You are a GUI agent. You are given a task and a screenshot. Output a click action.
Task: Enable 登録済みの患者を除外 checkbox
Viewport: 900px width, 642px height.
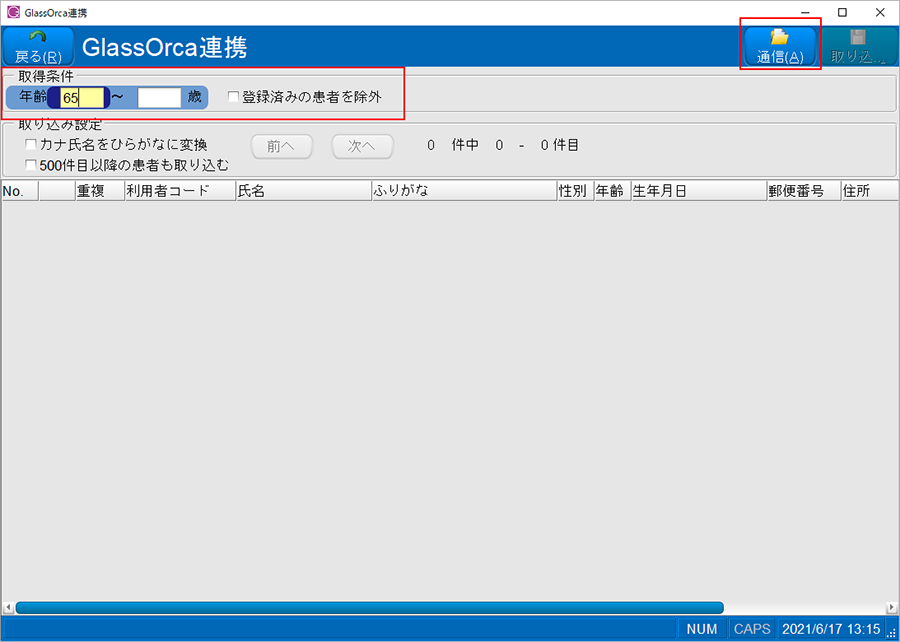[234, 97]
